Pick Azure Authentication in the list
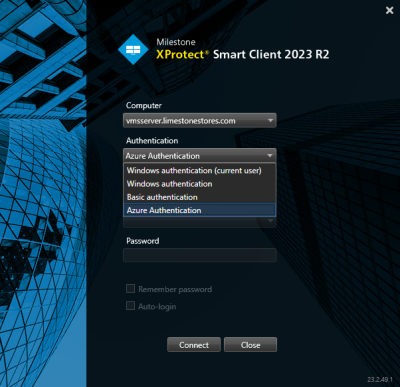 200,210
